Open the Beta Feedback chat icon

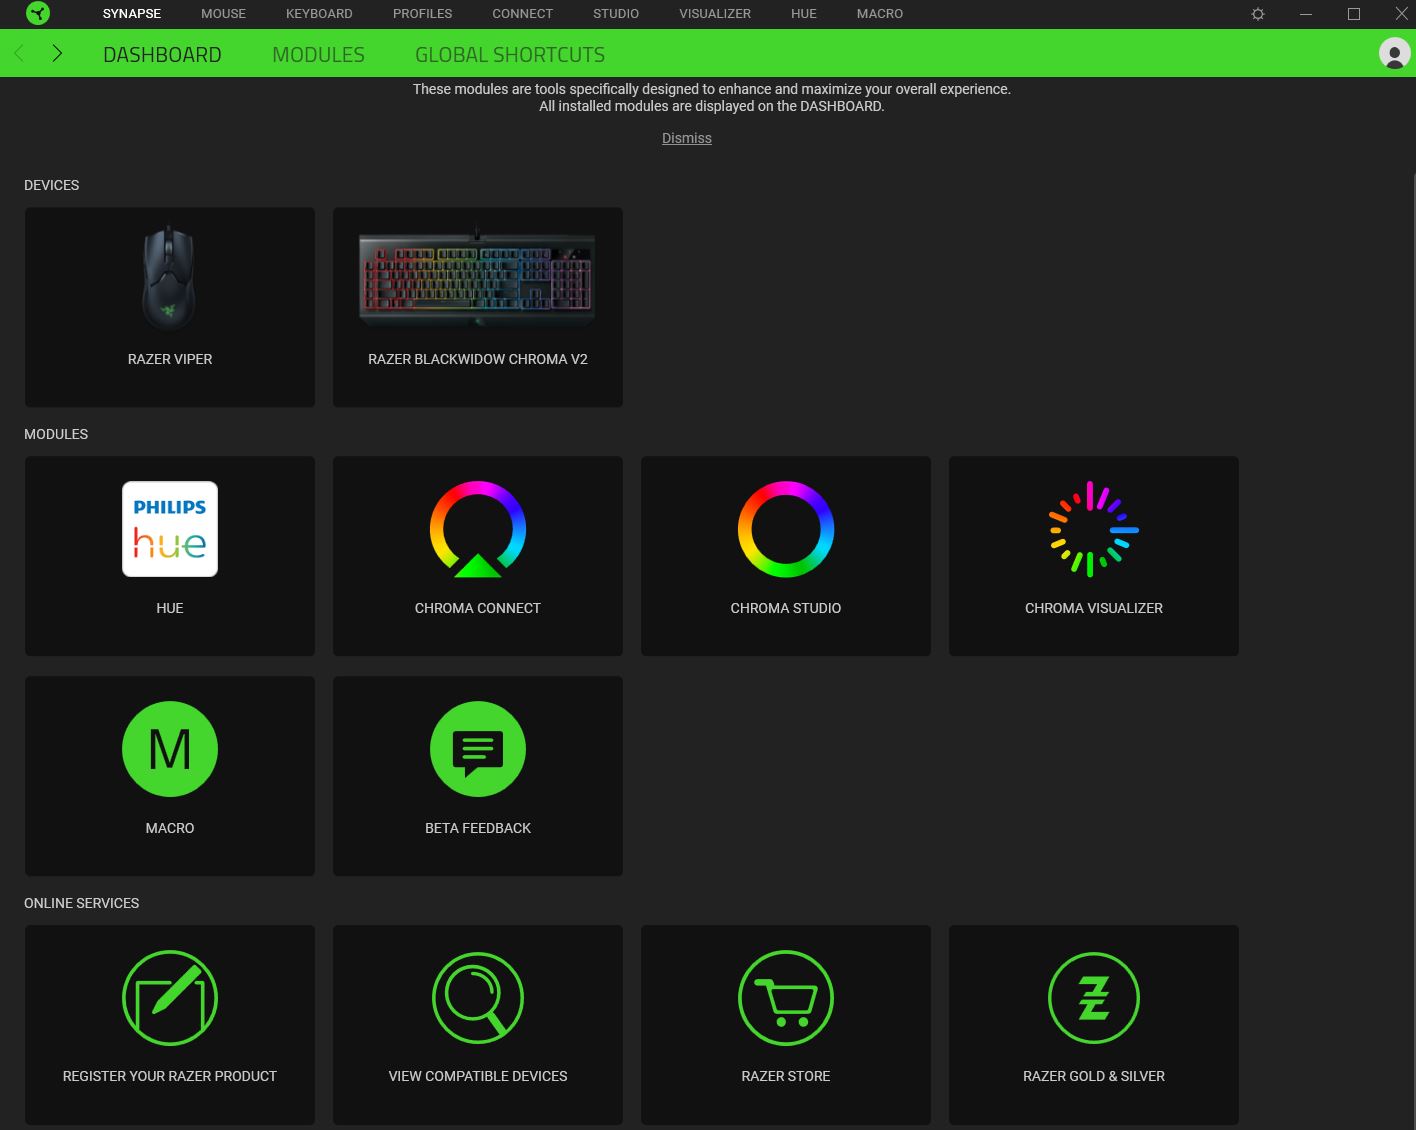click(478, 749)
